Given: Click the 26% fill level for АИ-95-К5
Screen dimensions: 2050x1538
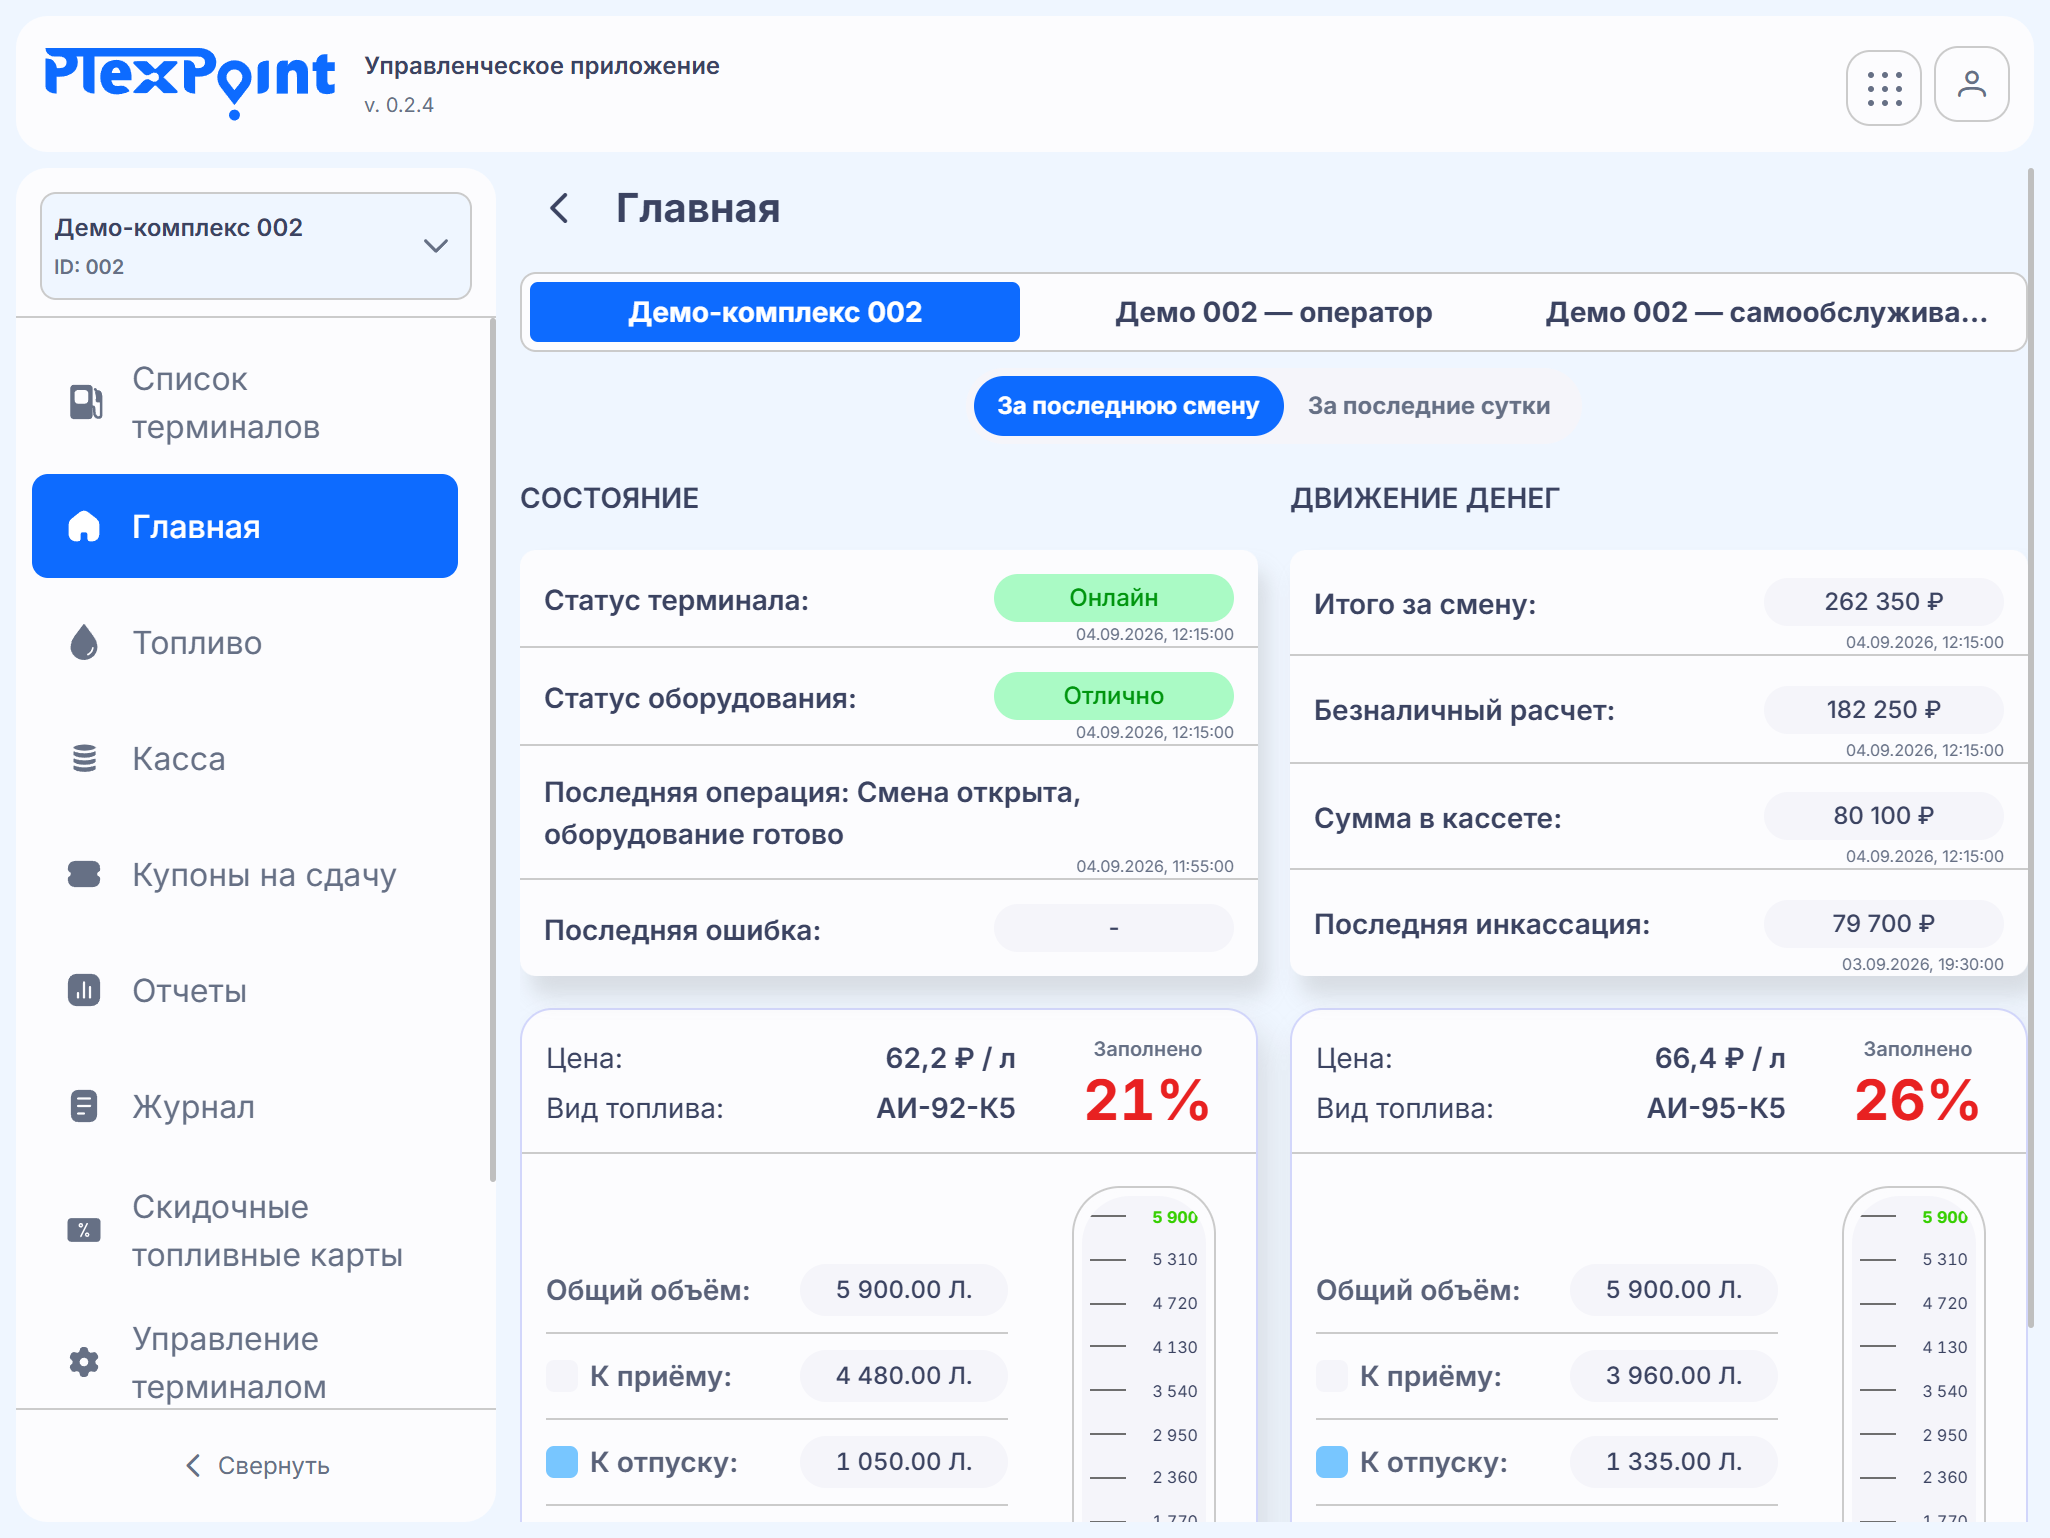Looking at the screenshot, I should tap(1917, 1100).
